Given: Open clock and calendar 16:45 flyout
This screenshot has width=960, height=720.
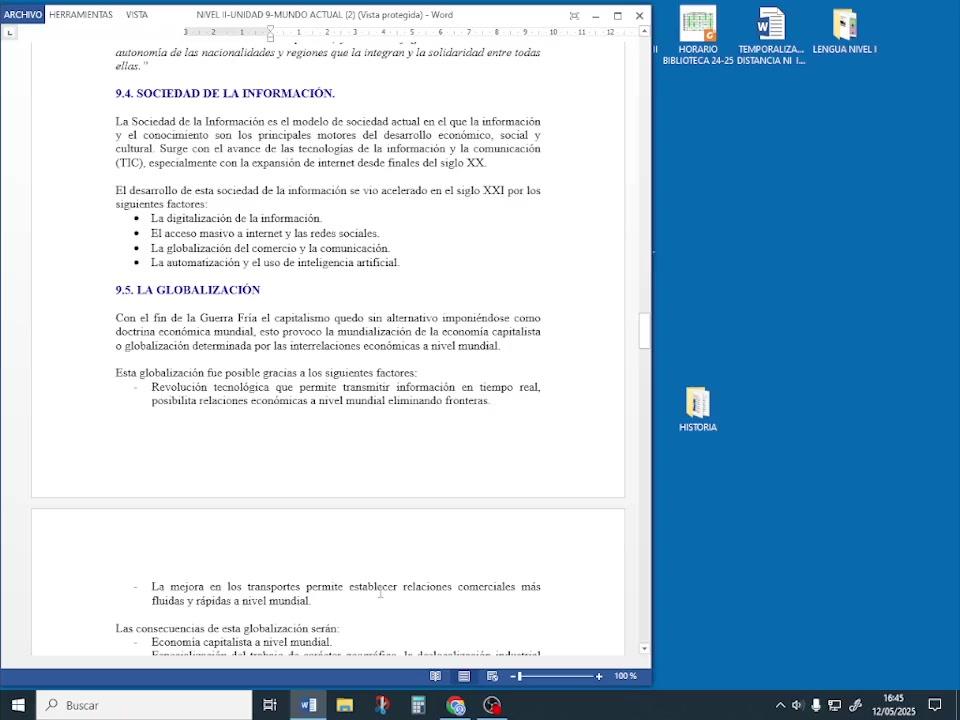Looking at the screenshot, I should (x=893, y=705).
